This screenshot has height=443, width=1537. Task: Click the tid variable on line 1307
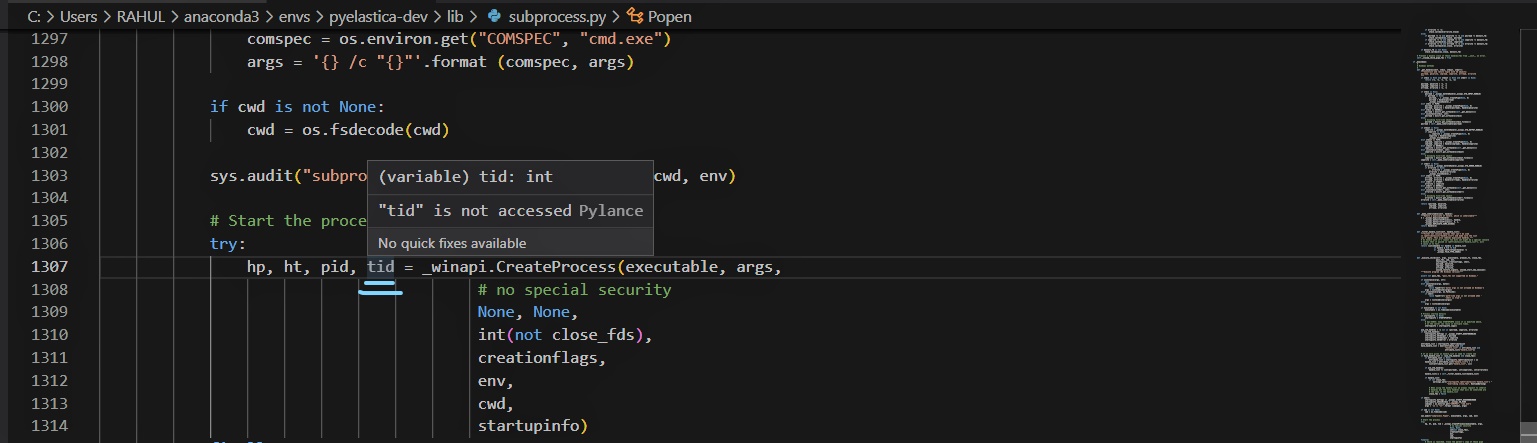(380, 267)
